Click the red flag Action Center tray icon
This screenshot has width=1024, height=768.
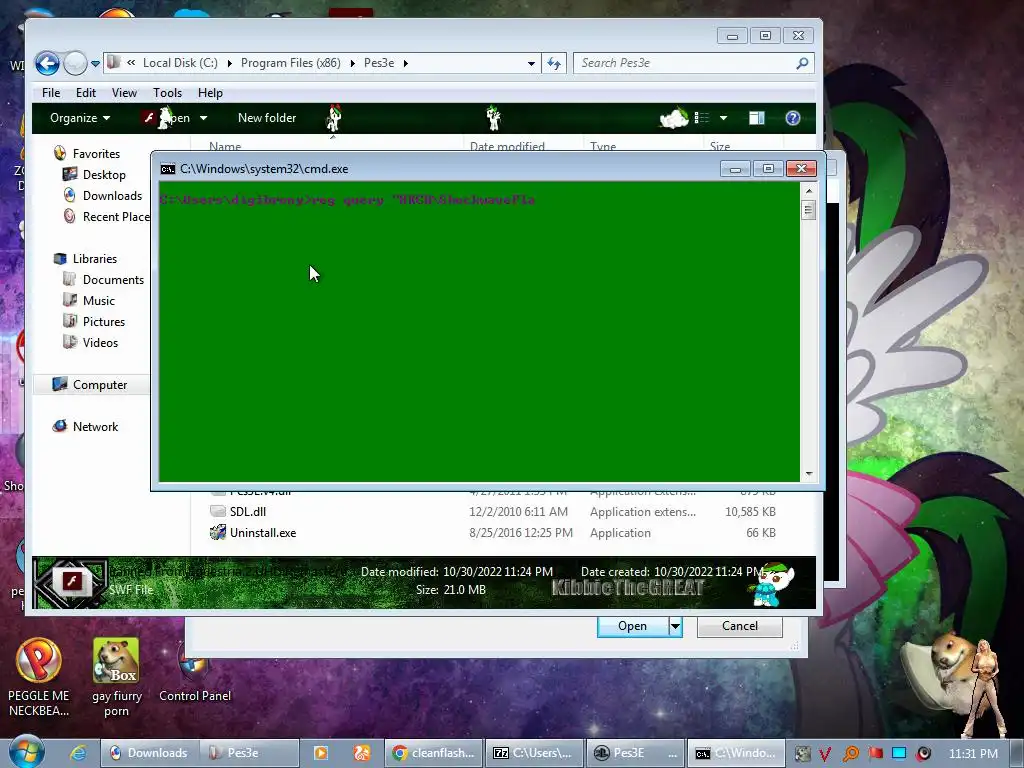click(876, 754)
